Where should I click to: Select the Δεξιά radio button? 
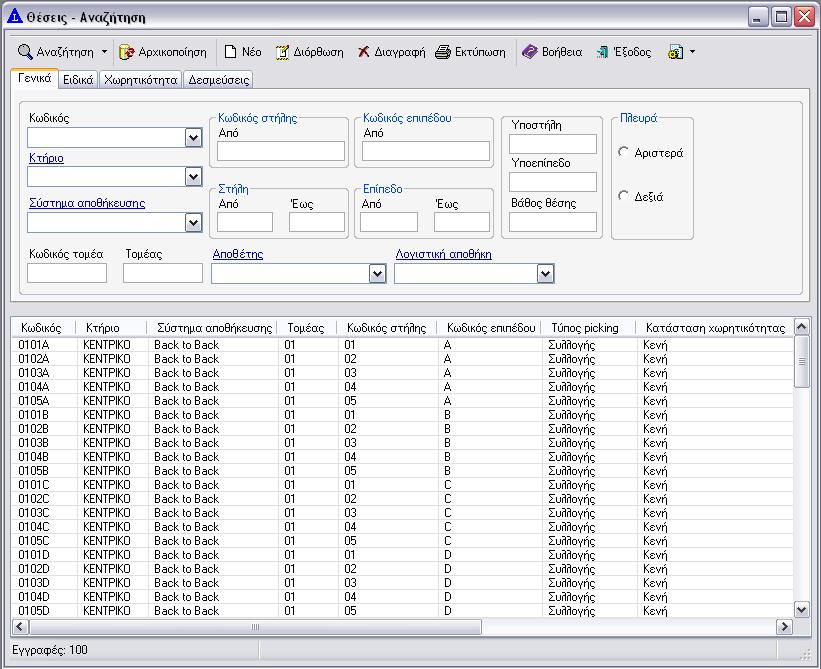623,196
